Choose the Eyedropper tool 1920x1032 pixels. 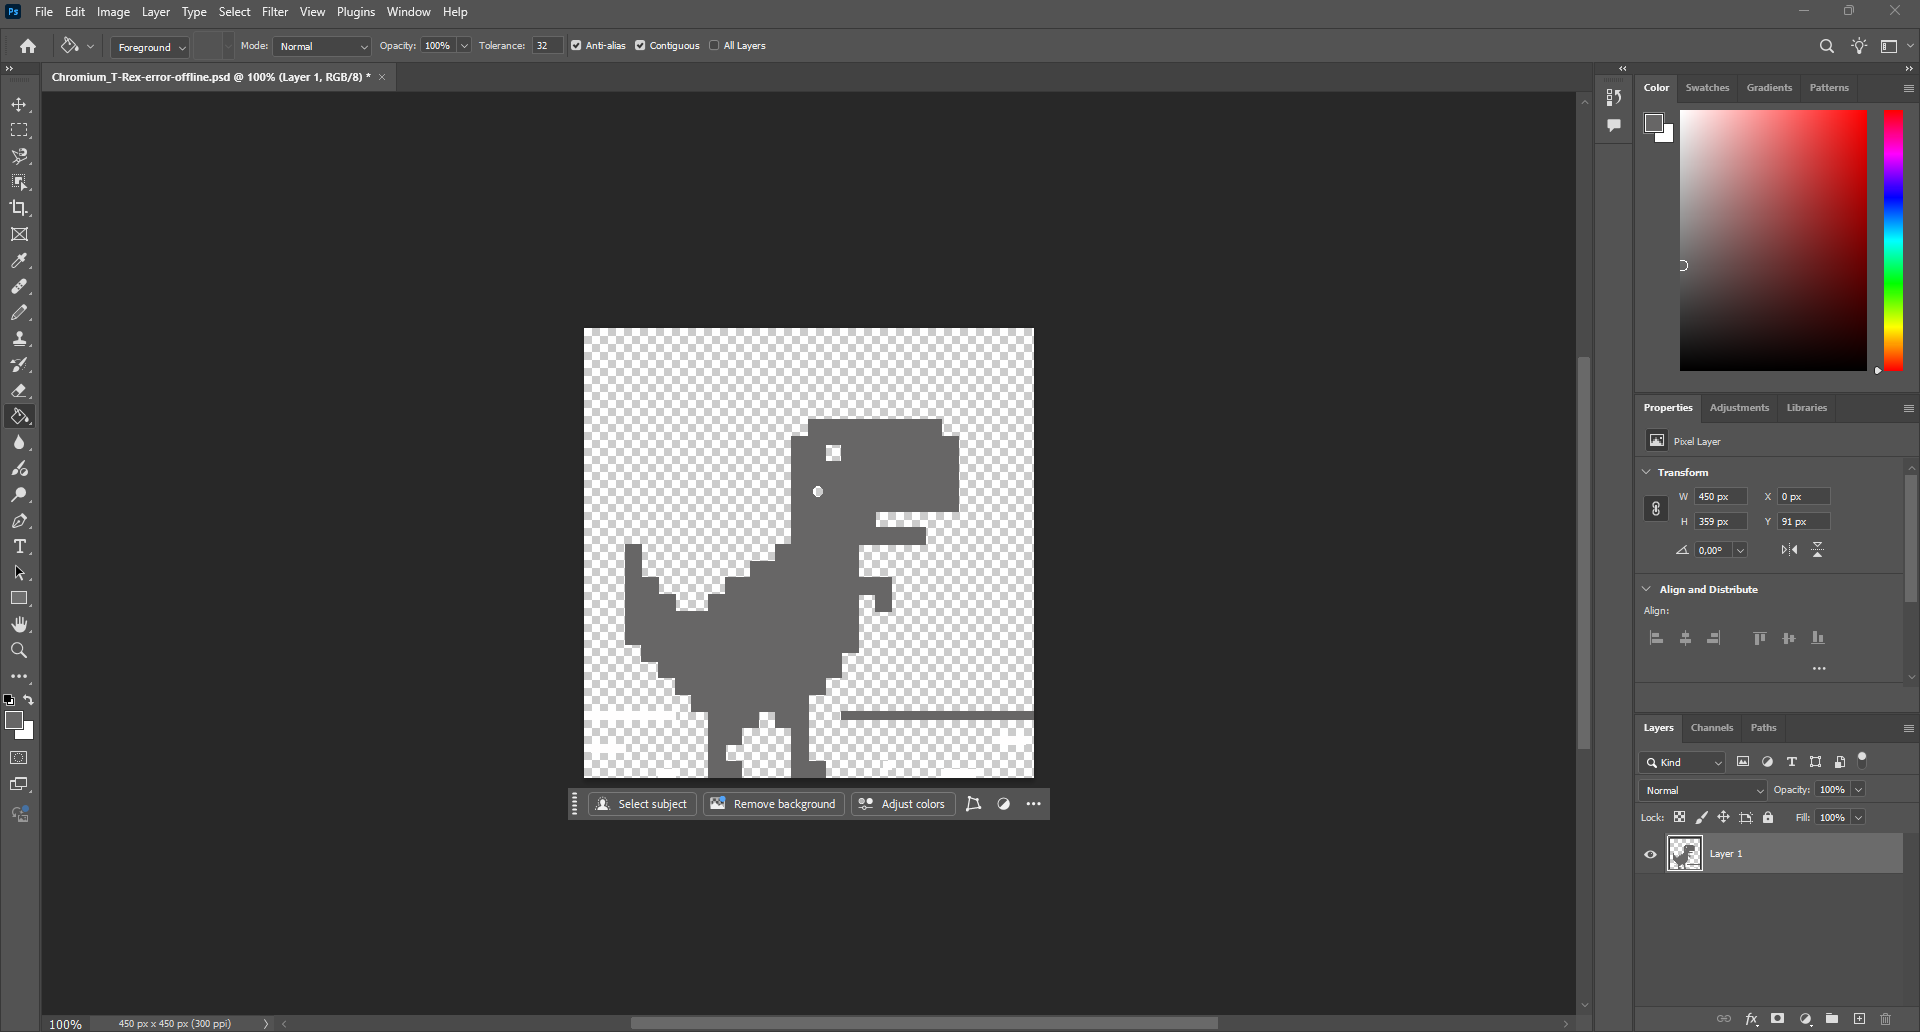19,261
